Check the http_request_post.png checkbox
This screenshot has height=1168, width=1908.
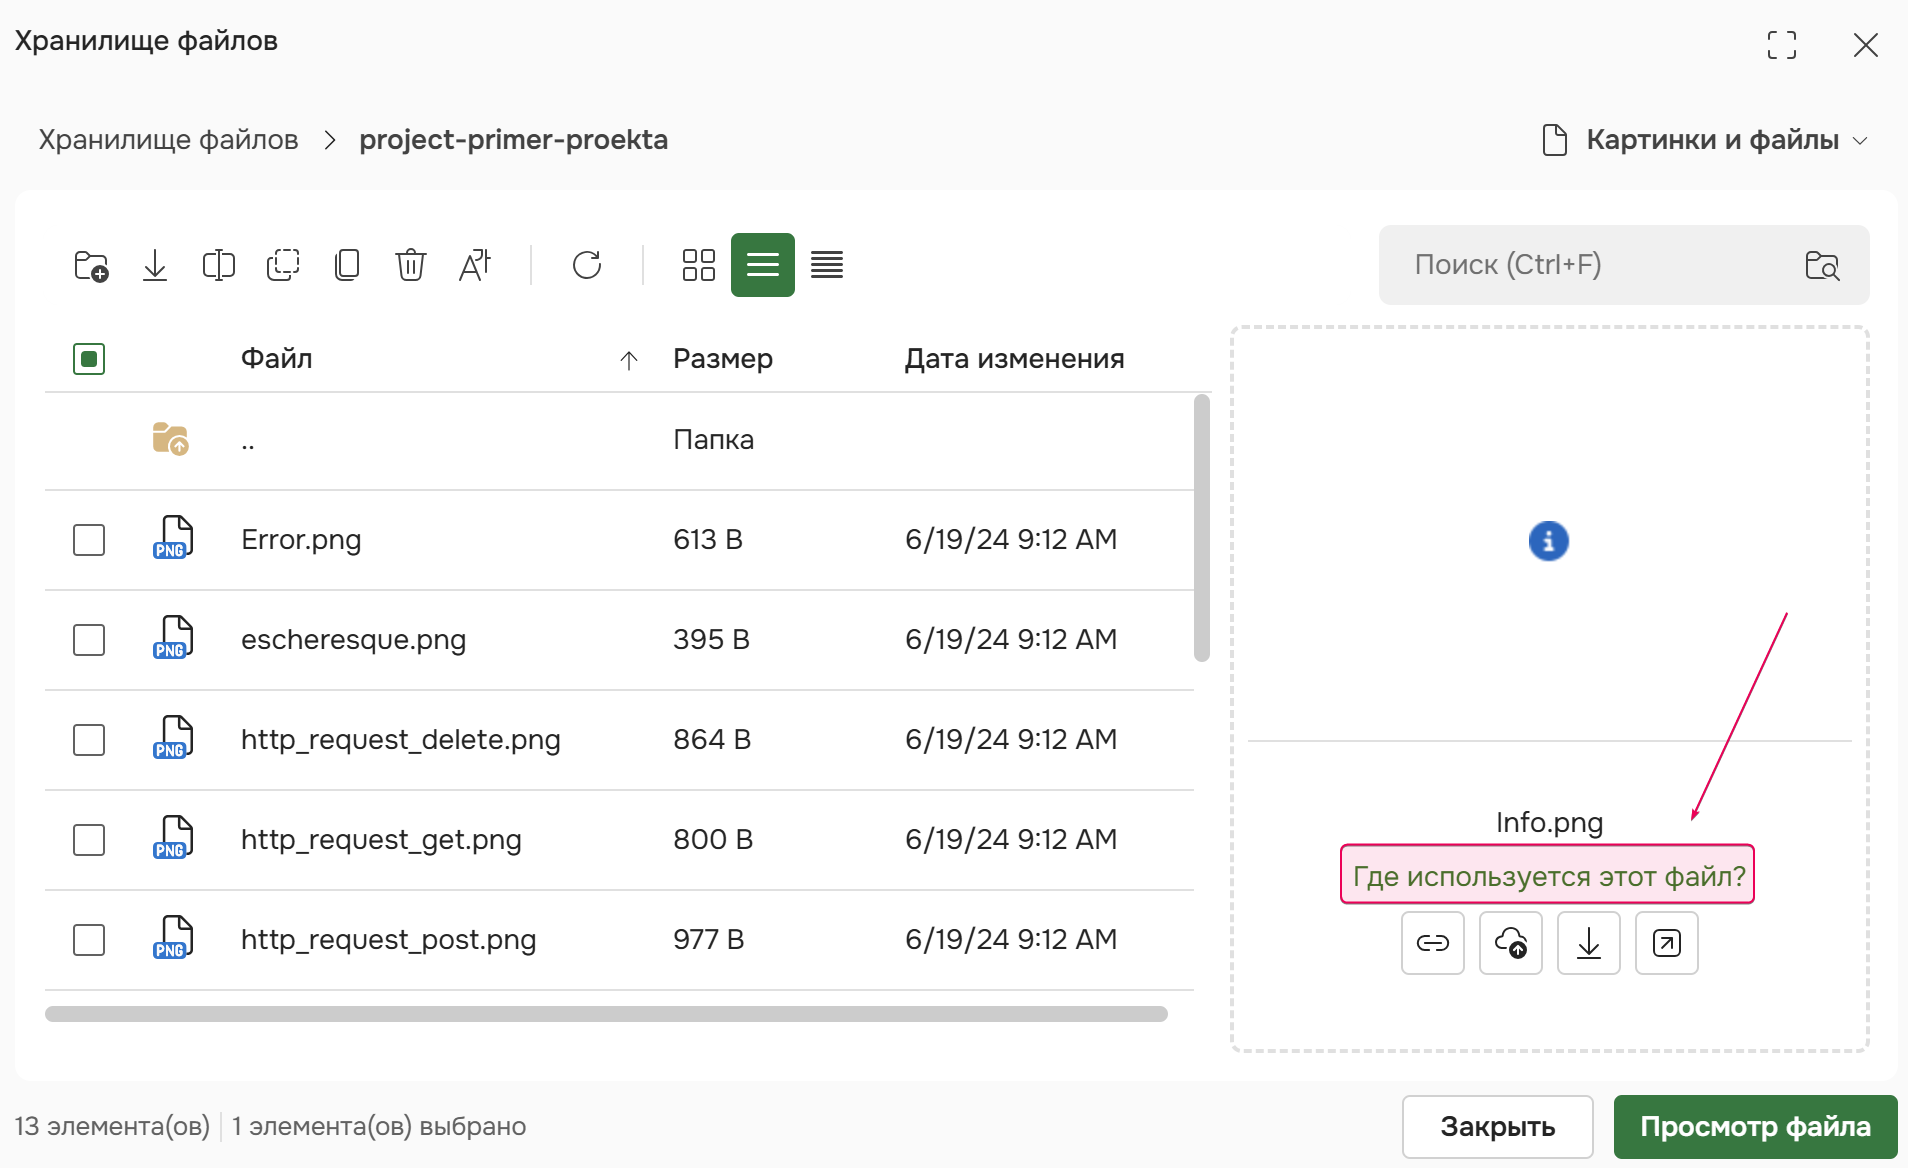coord(89,940)
